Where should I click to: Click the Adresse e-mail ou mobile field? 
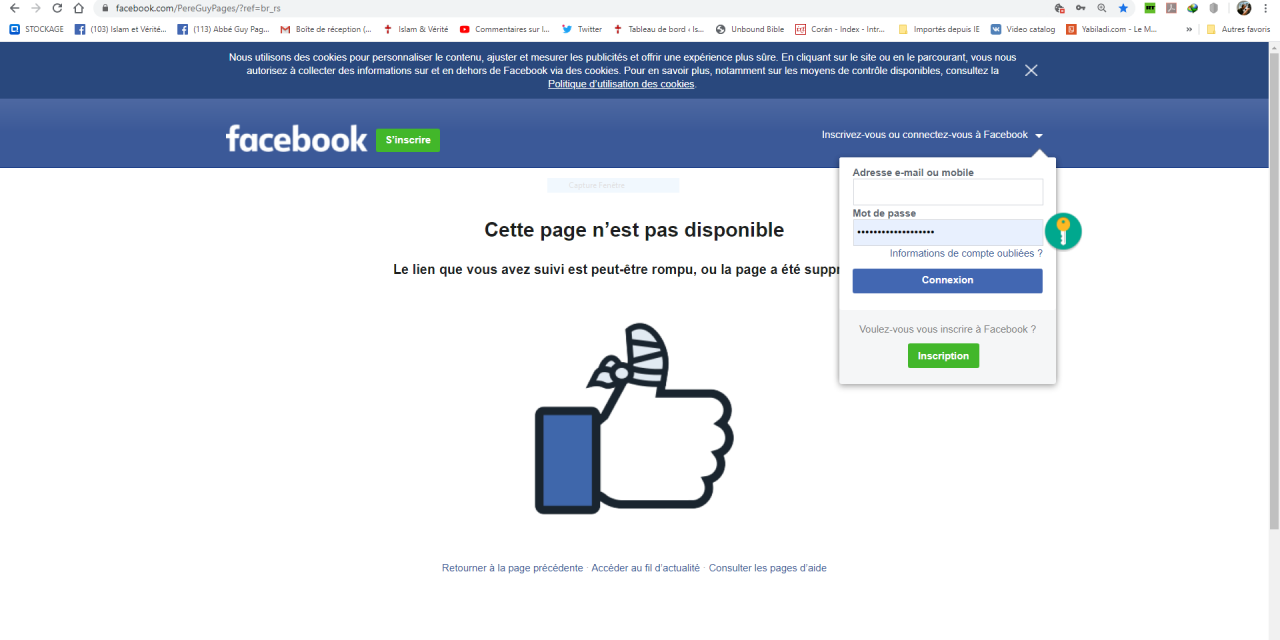click(947, 192)
